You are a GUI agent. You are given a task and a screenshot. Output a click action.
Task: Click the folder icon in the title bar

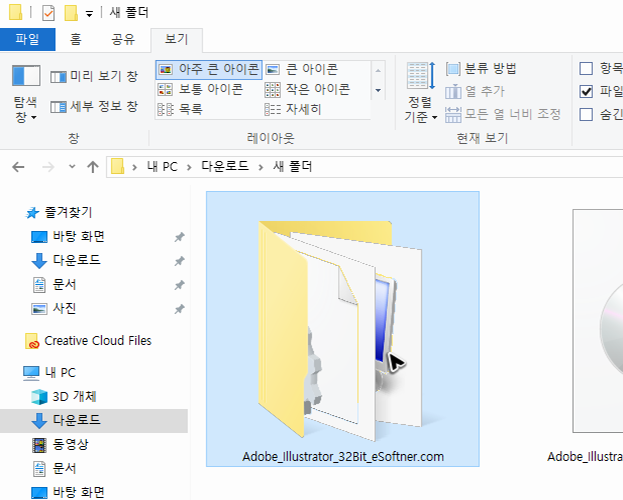tap(15, 12)
